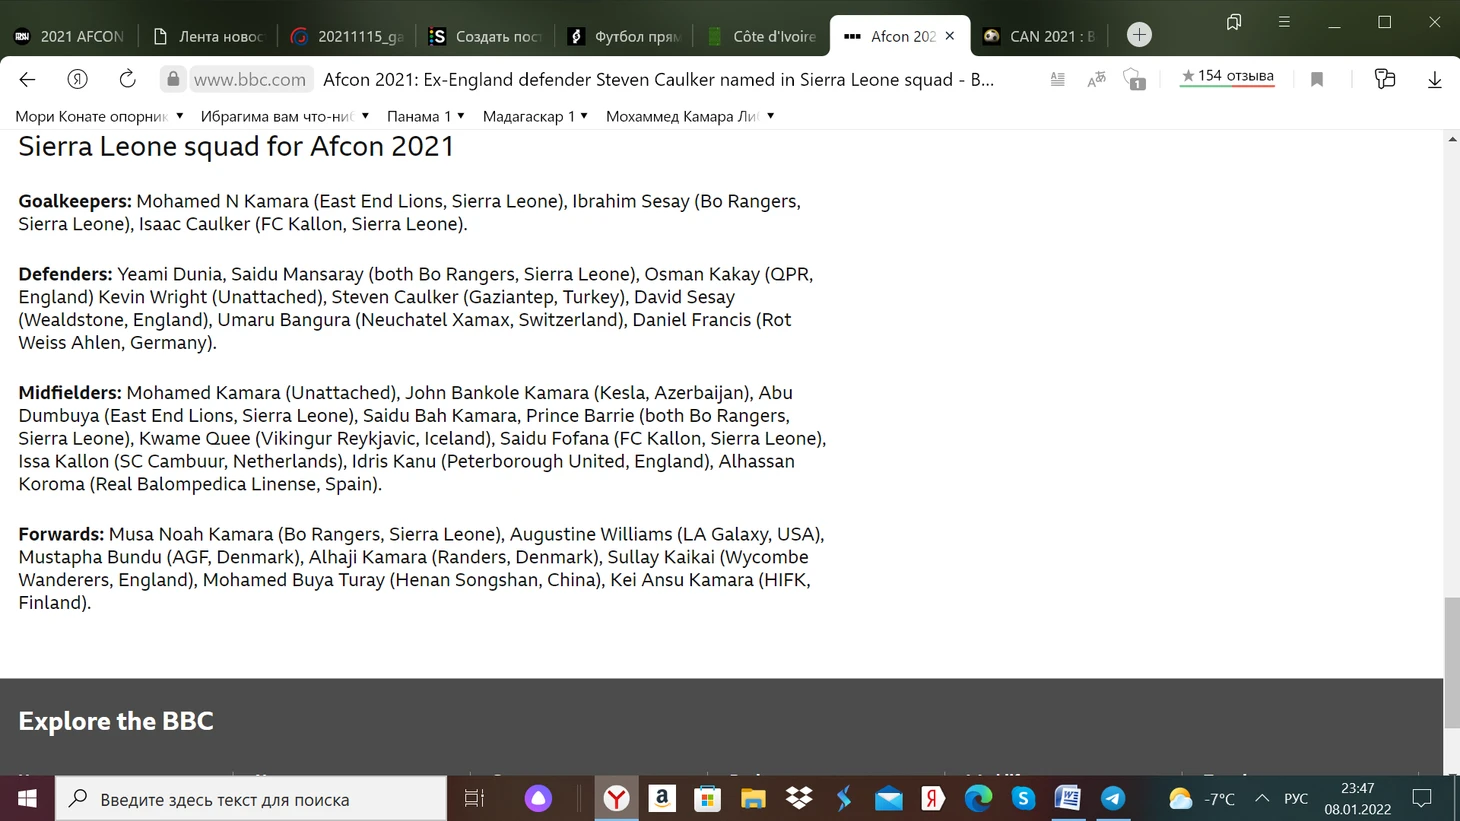
Task: Open the Yandex home button
Action: point(77,79)
